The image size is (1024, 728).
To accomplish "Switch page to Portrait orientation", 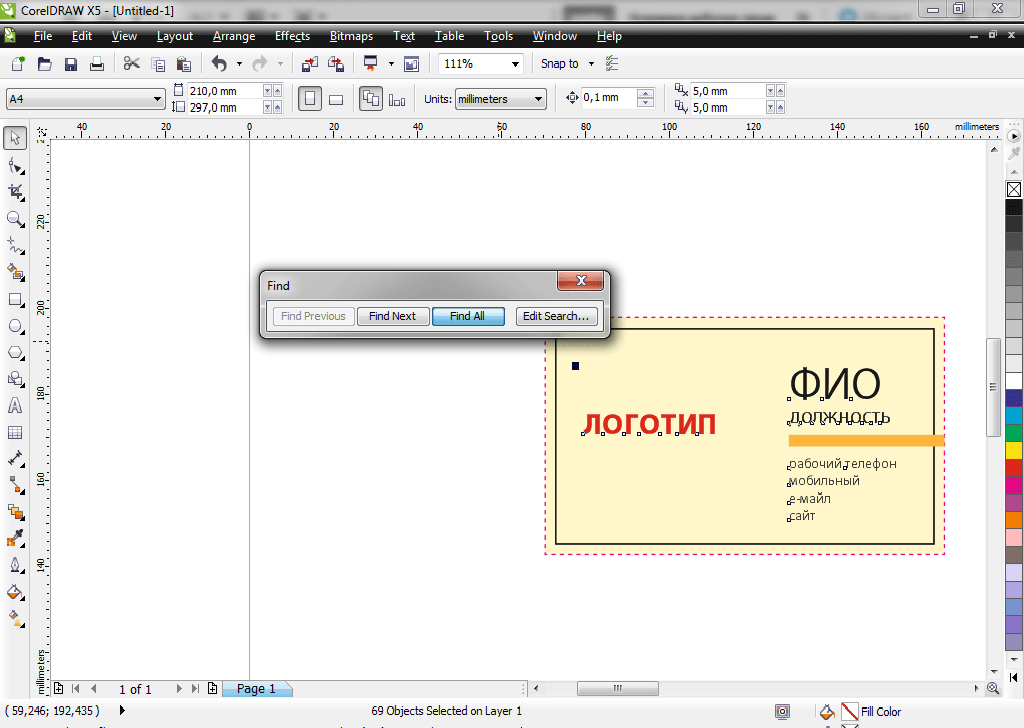I will pyautogui.click(x=310, y=99).
